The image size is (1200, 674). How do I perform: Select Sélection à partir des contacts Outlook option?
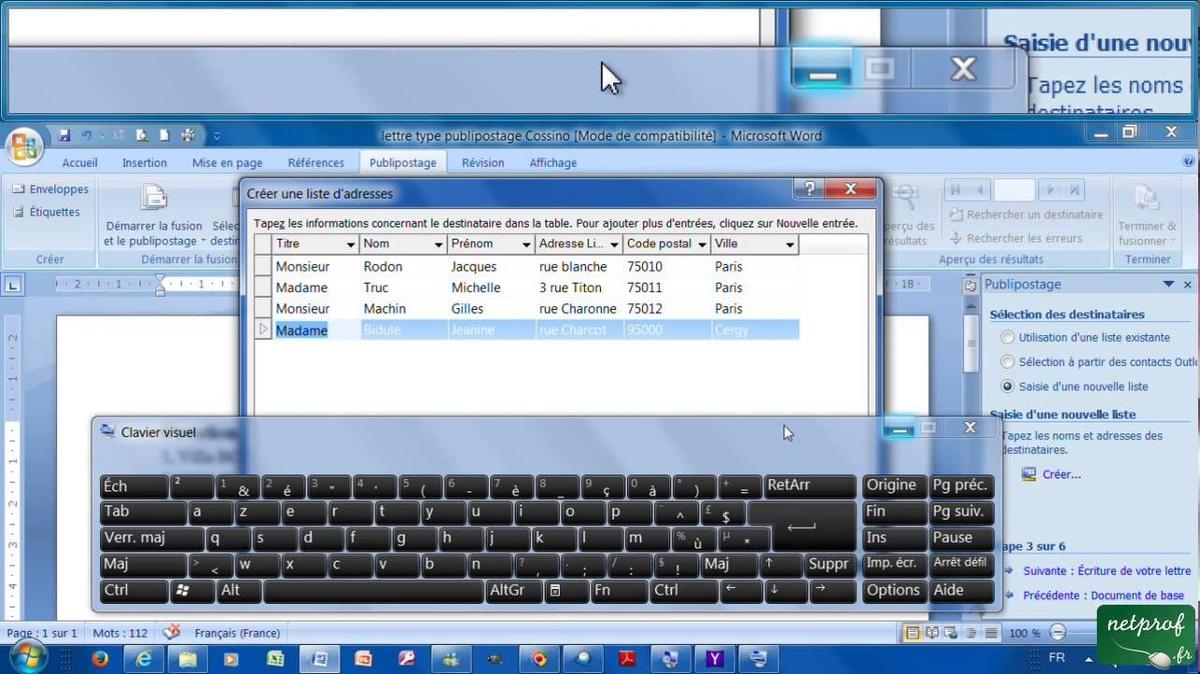(x=1007, y=362)
